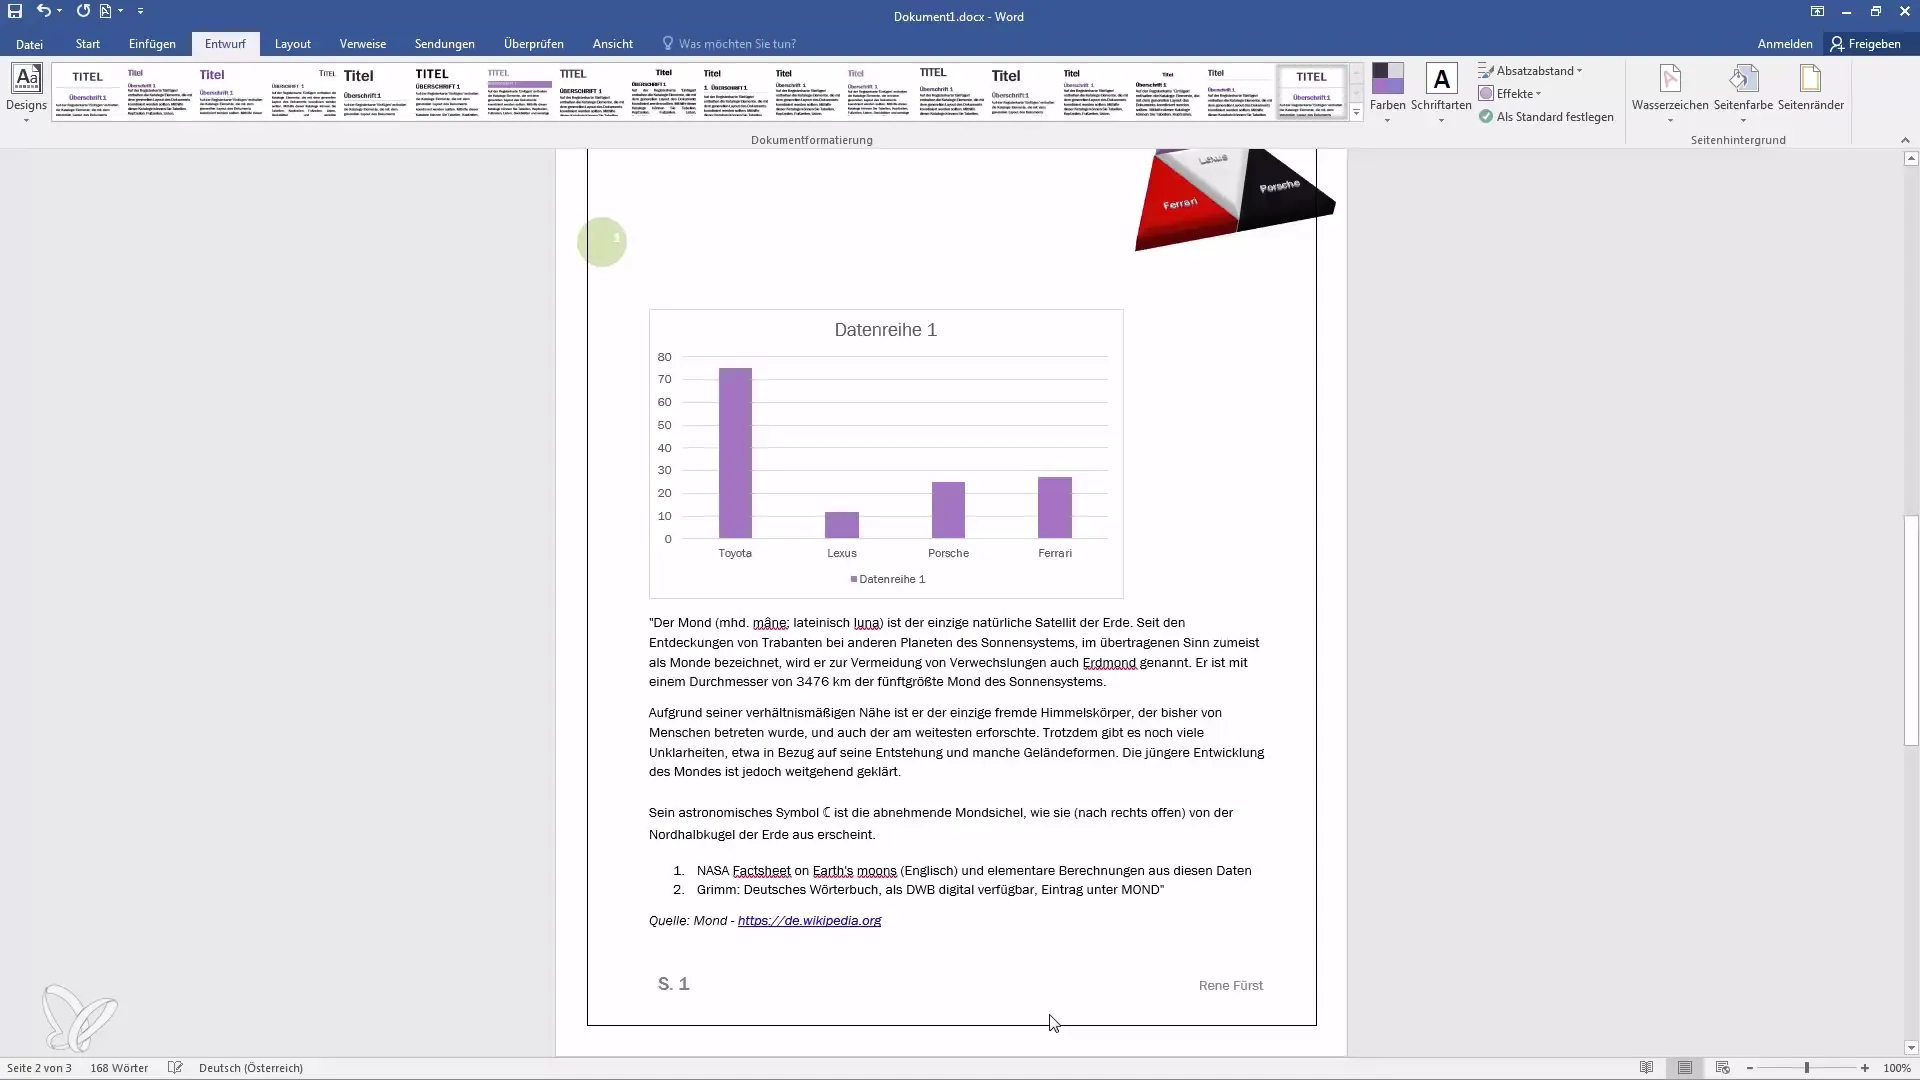This screenshot has width=1920, height=1080.
Task: Click the new document icon in quick access toolbar
Action: [x=105, y=11]
